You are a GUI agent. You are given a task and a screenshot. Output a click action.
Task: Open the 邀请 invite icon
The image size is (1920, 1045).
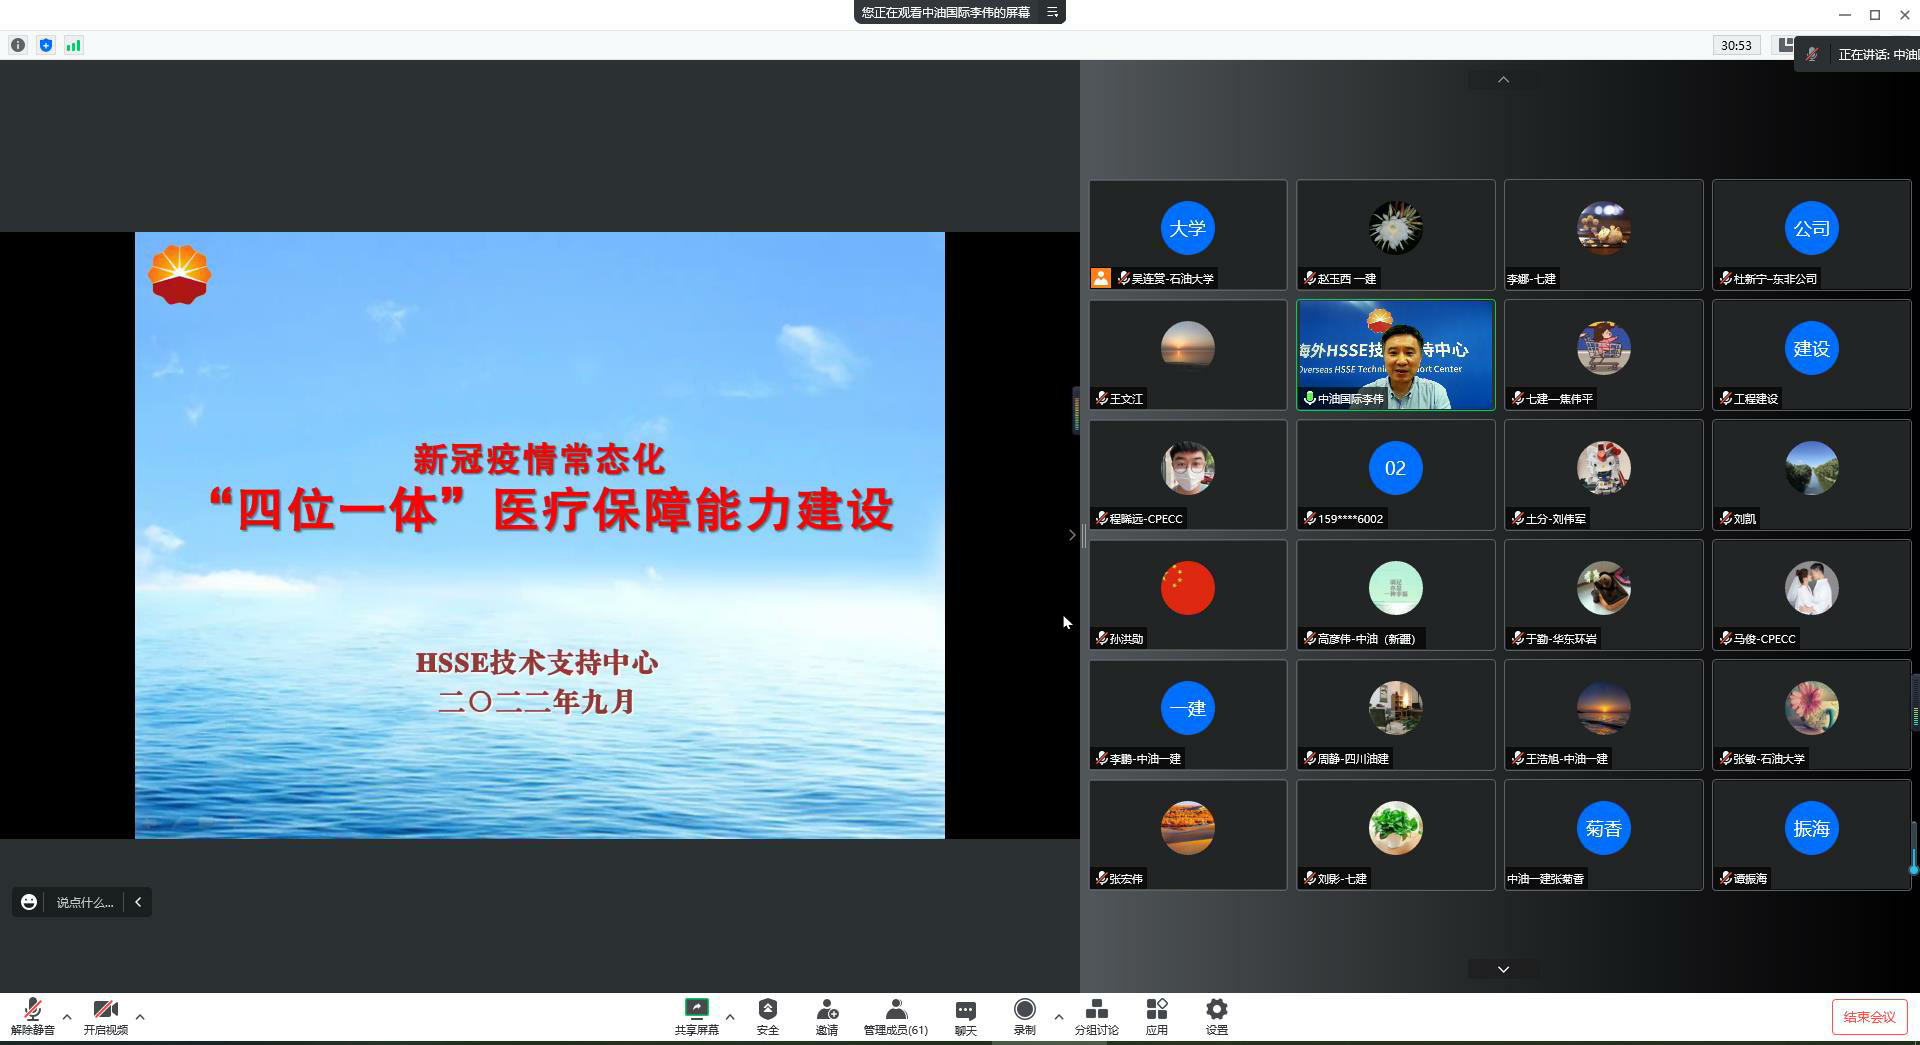tap(827, 1016)
